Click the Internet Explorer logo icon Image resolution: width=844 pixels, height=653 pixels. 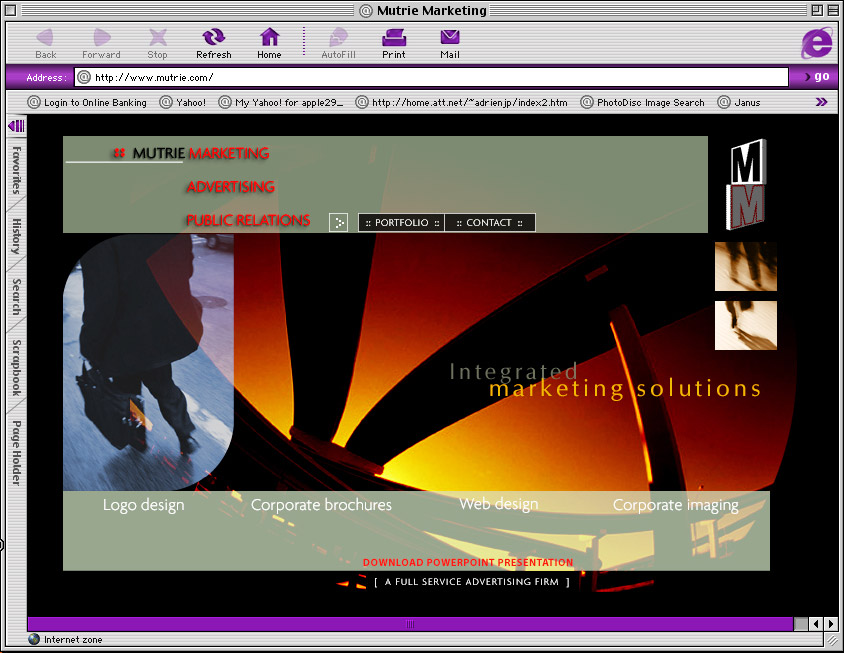(816, 43)
